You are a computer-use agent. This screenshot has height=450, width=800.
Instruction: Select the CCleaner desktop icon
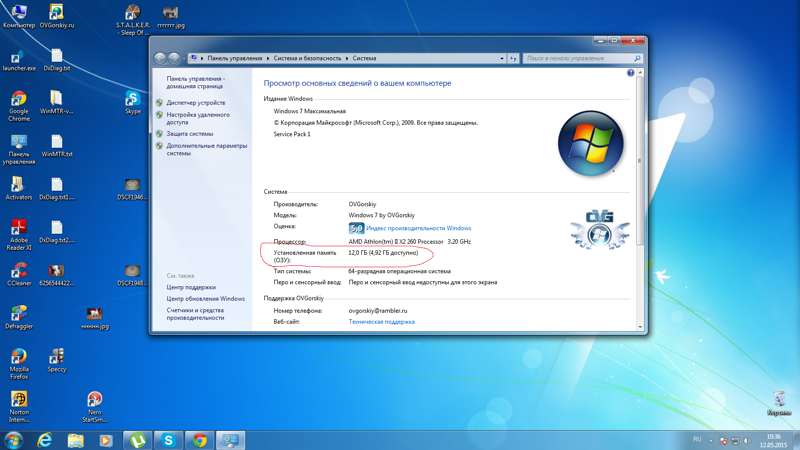point(19,274)
